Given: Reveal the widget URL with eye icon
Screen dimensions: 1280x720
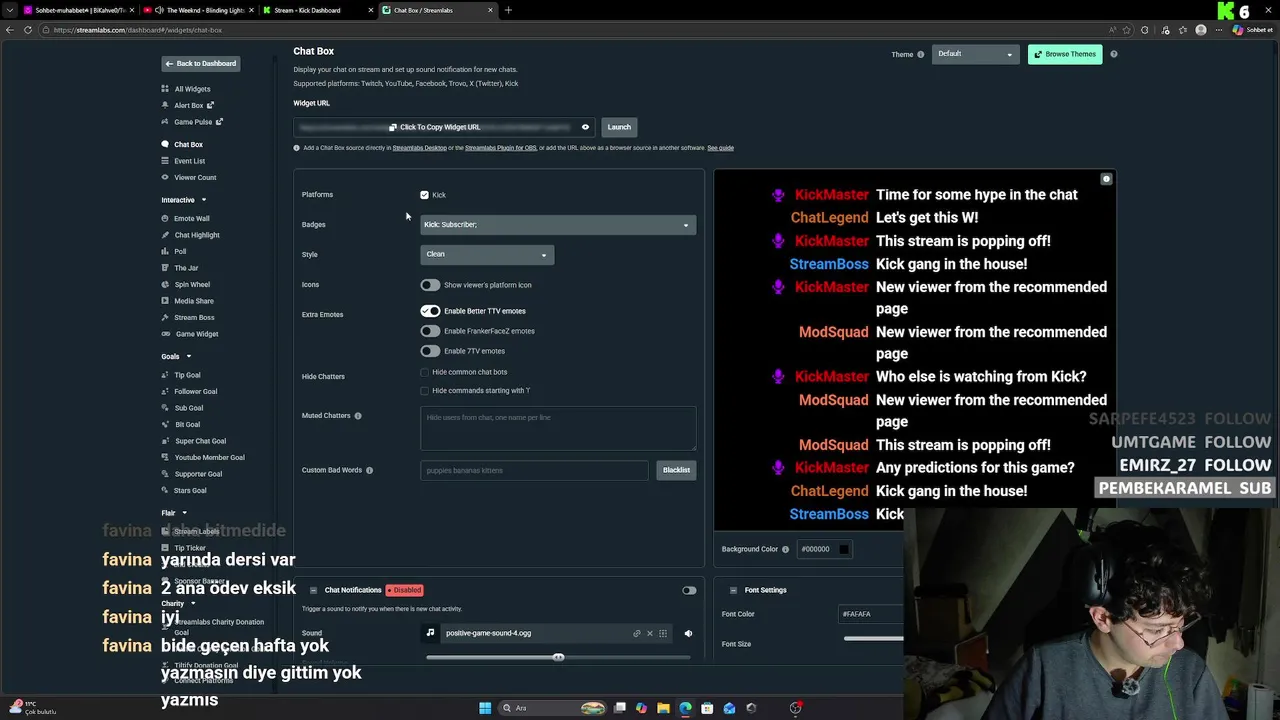Looking at the screenshot, I should point(585,127).
